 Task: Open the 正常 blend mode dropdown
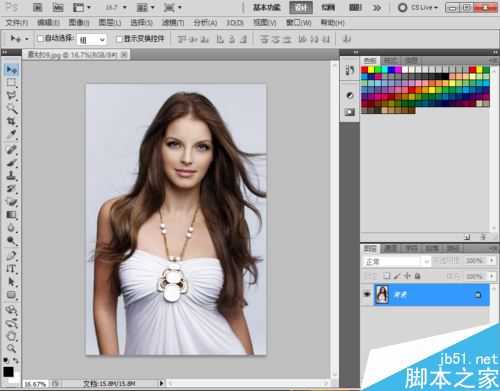pyautogui.click(x=397, y=261)
